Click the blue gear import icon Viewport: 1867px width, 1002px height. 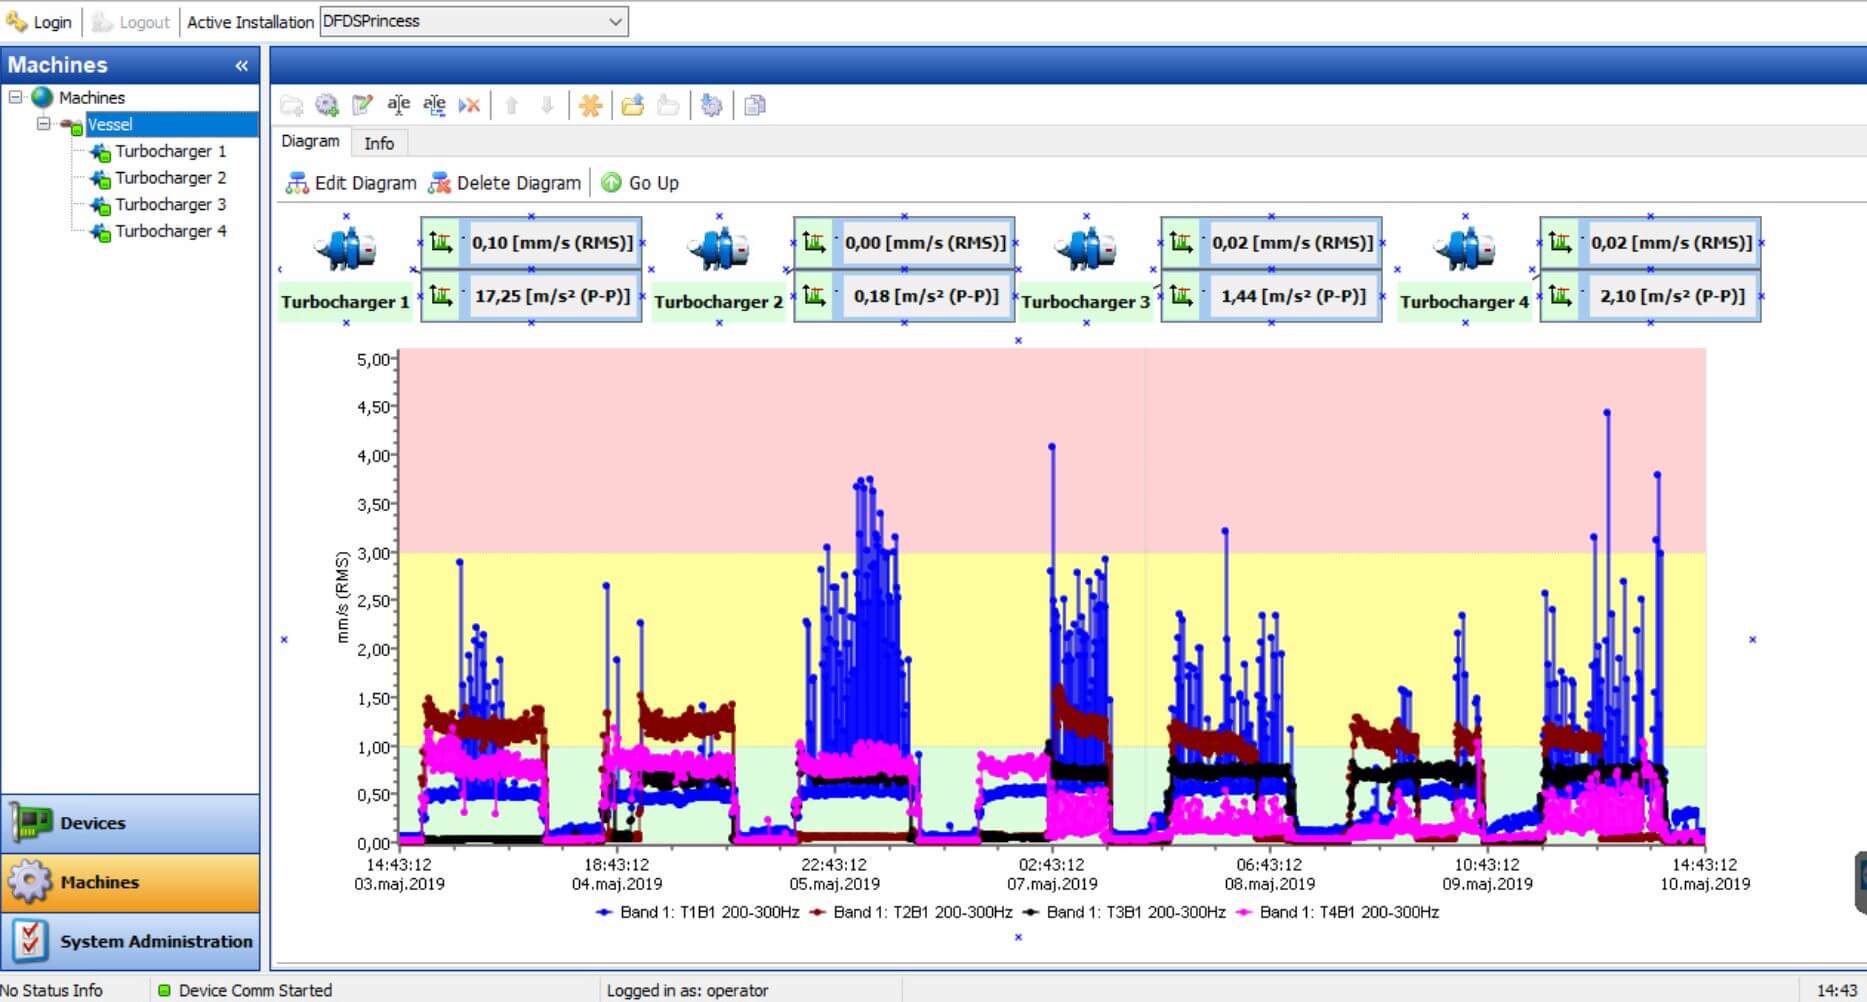pos(711,105)
